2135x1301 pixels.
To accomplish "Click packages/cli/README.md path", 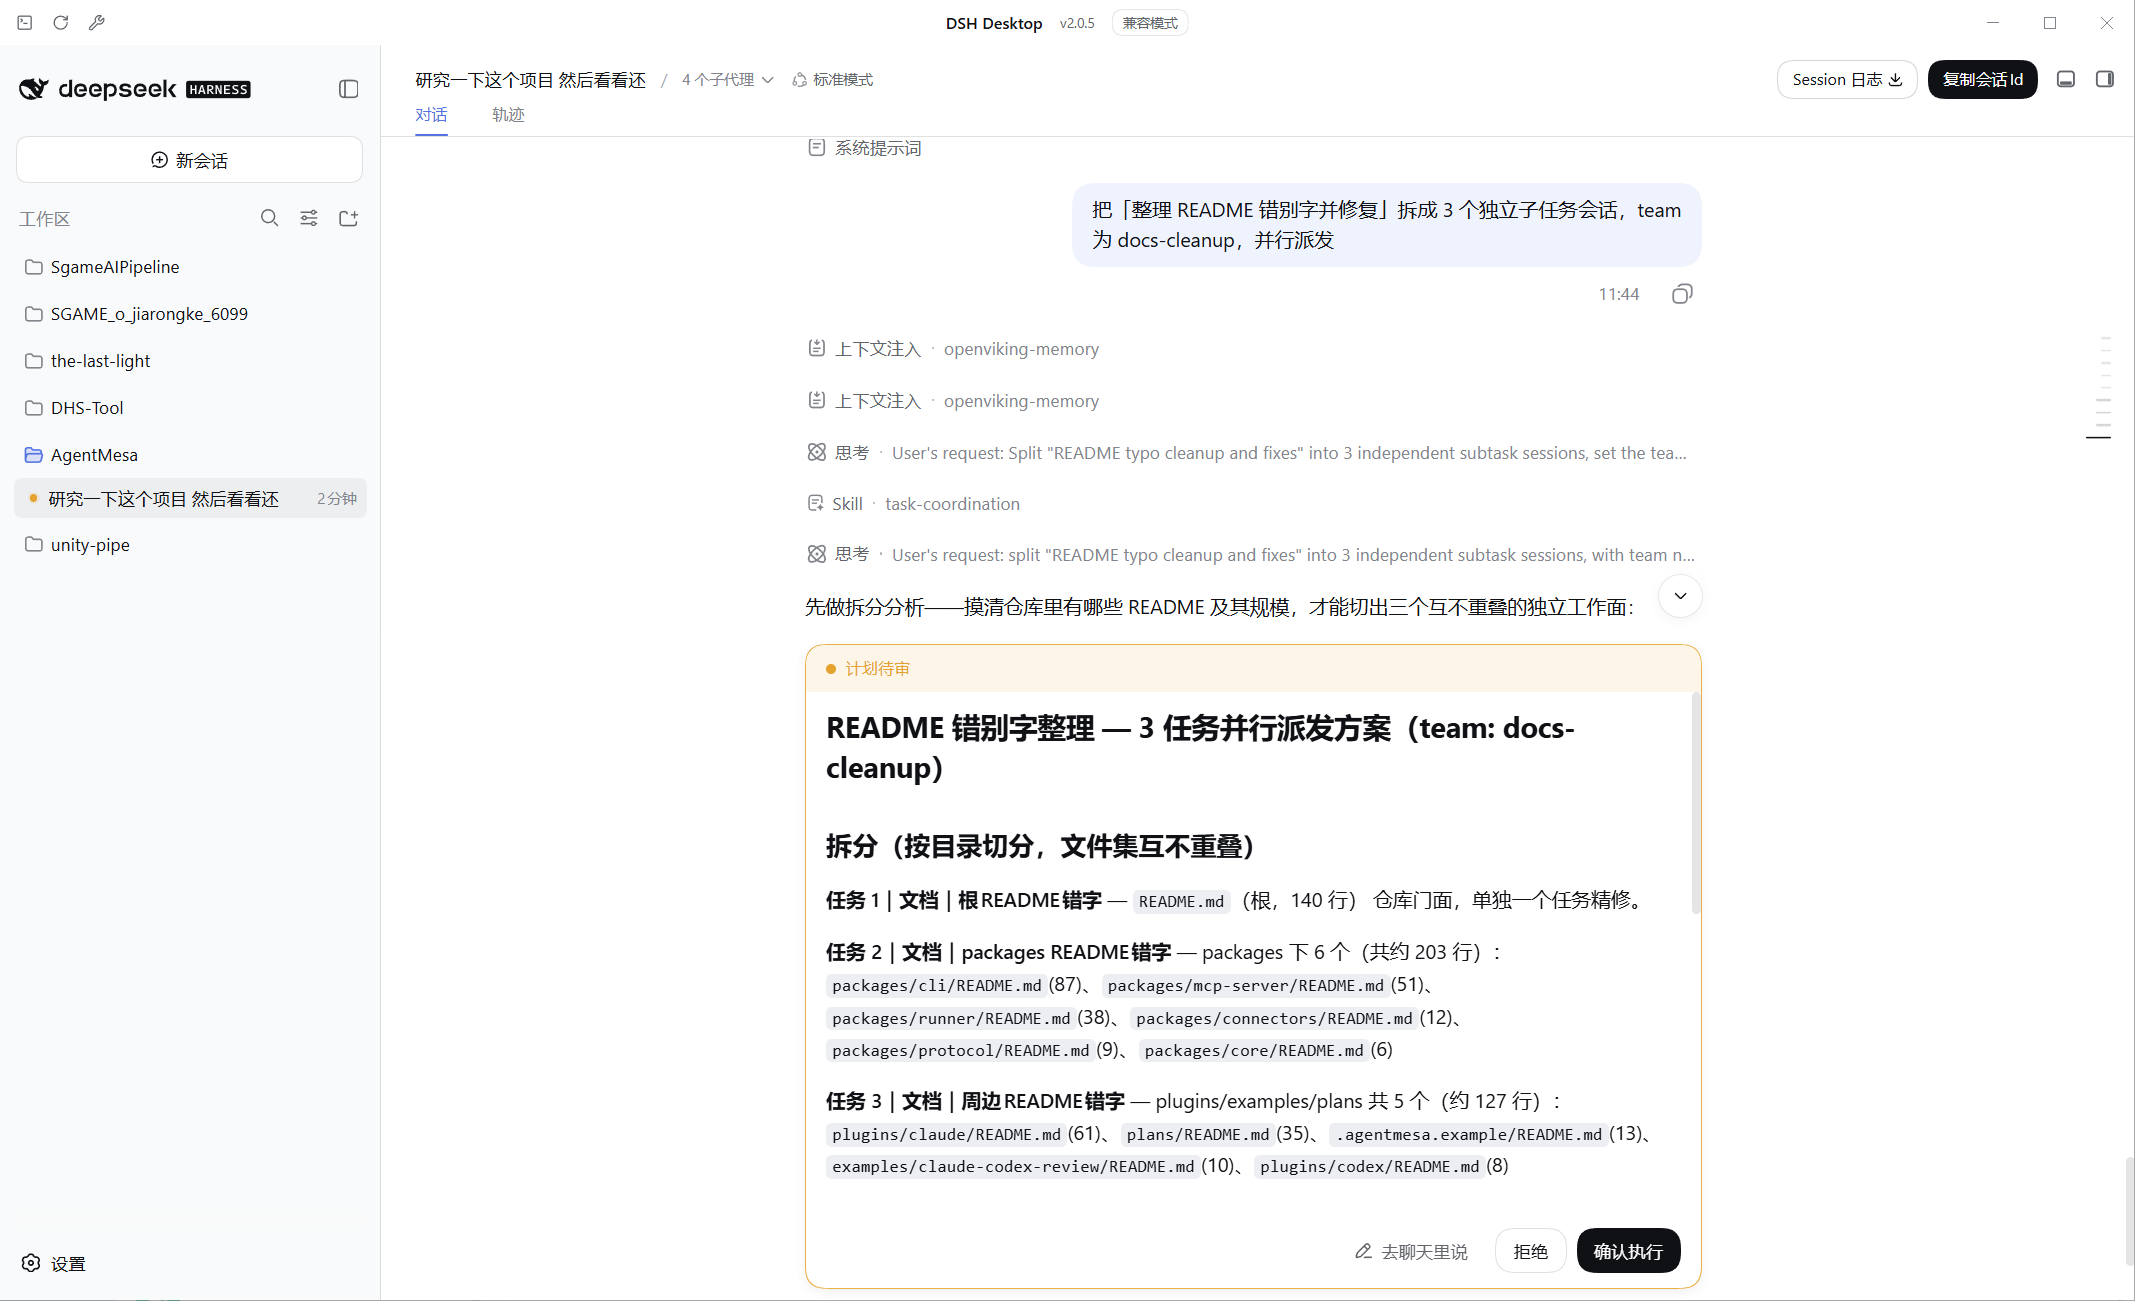I will click(936, 985).
